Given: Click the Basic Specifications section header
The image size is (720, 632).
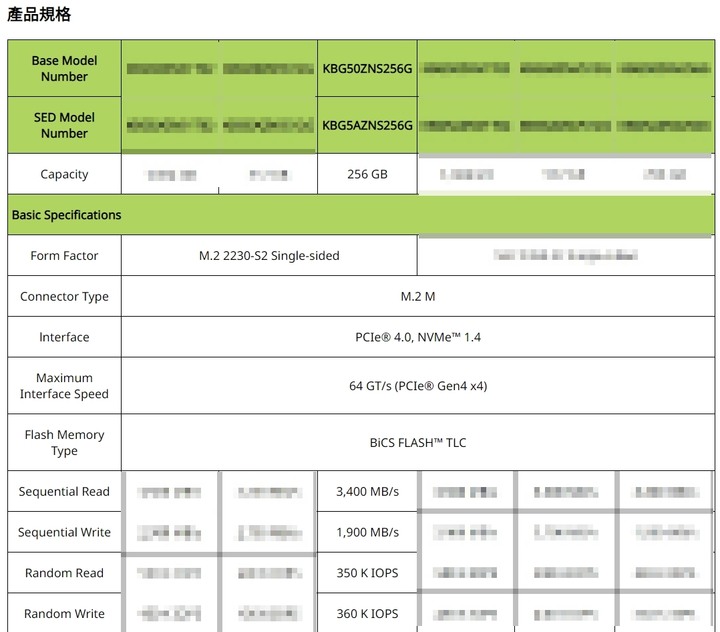Looking at the screenshot, I should click(361, 215).
